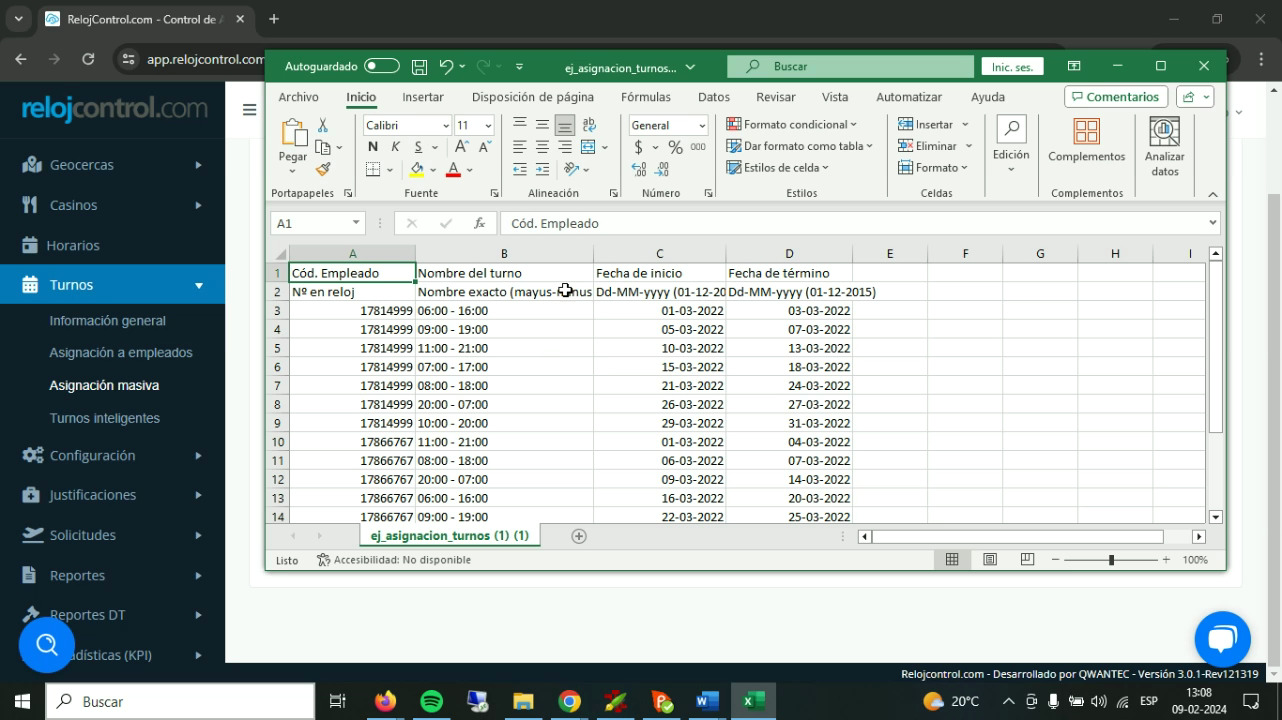This screenshot has width=1282, height=720.
Task: Click the Save icon in title bar
Action: 420,67
